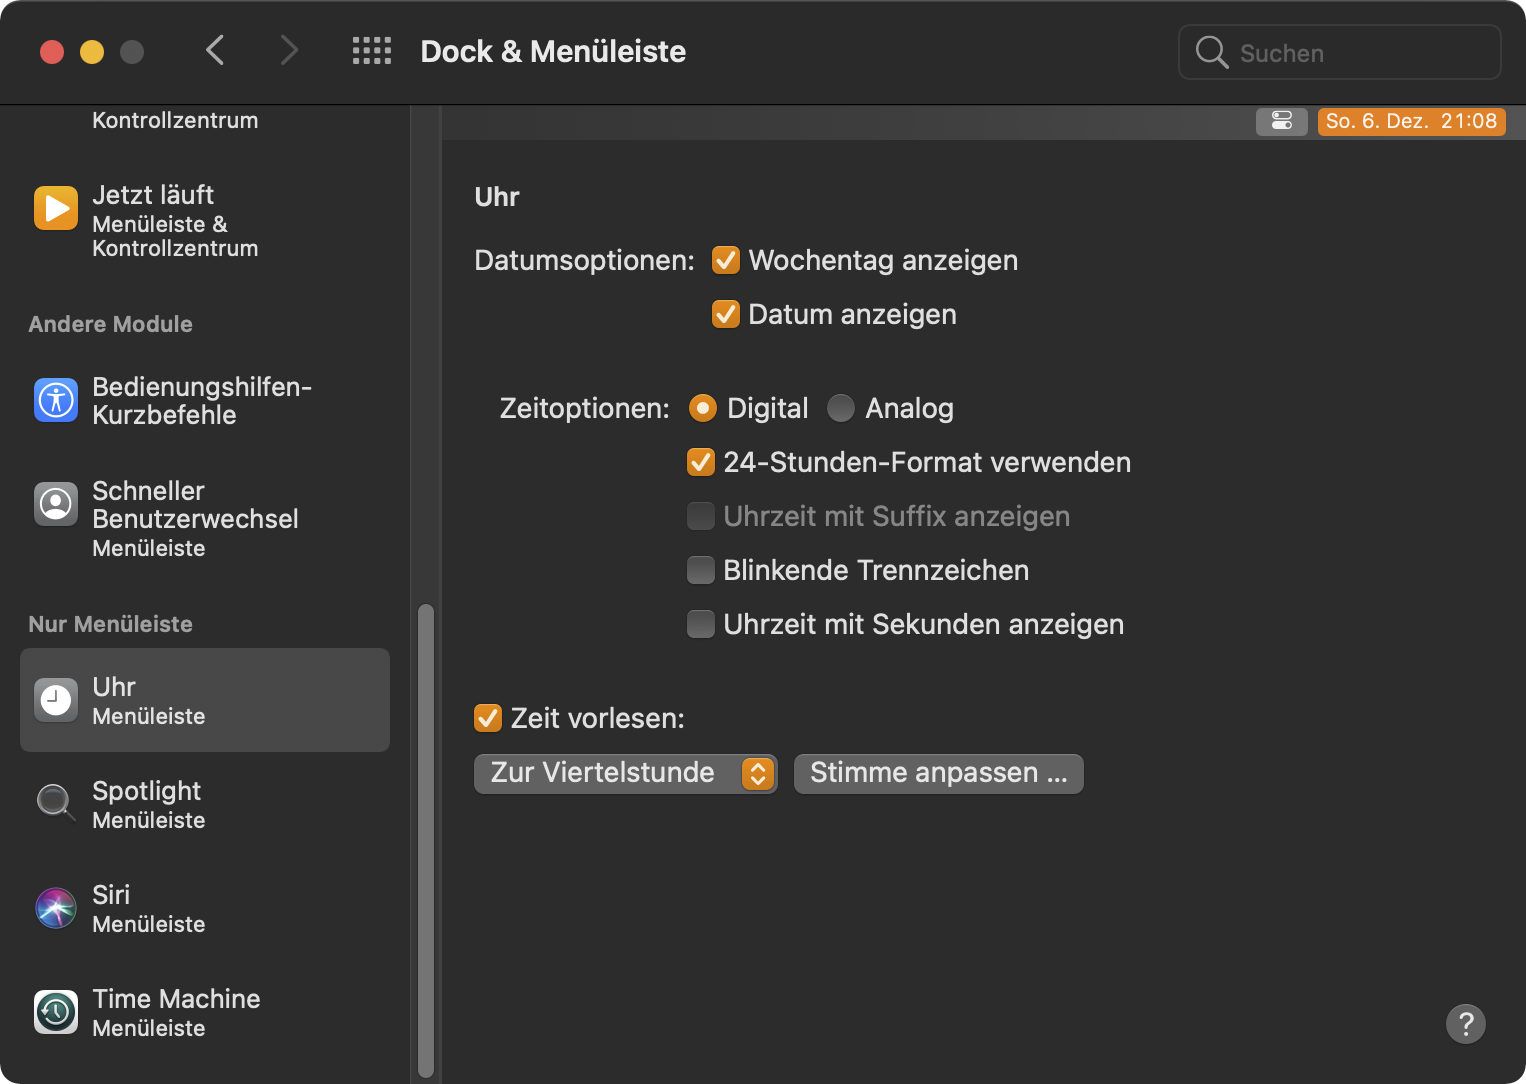Click the Spotlight magnifier icon in sidebar

click(55, 802)
